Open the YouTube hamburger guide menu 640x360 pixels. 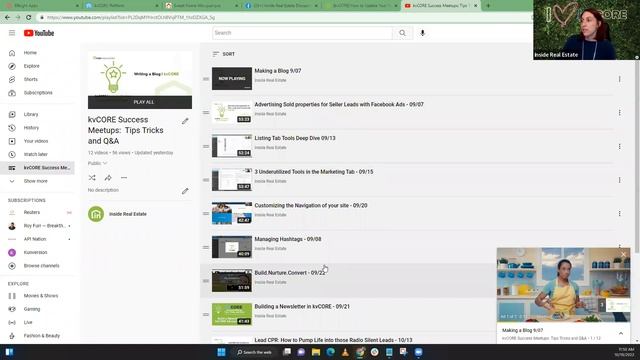pos(12,33)
